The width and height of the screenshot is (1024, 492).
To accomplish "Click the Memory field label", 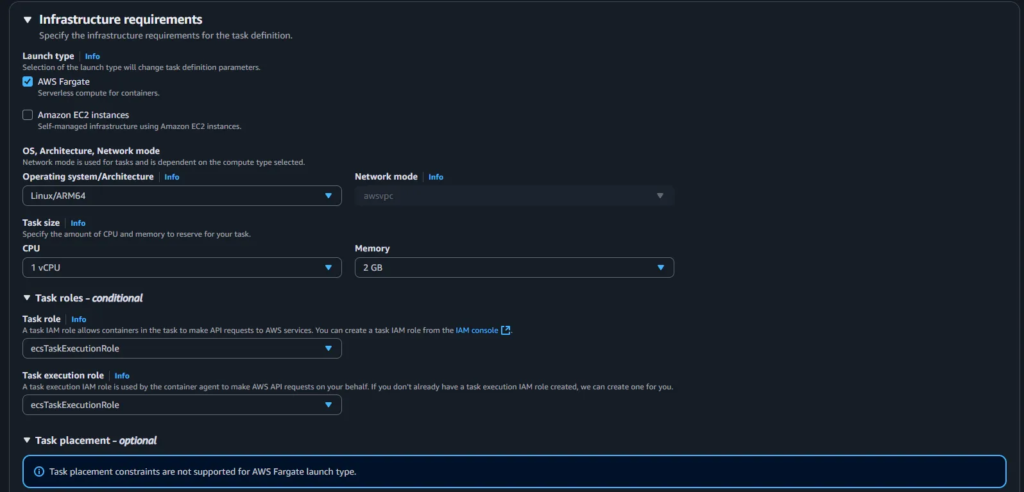I will click(372, 248).
